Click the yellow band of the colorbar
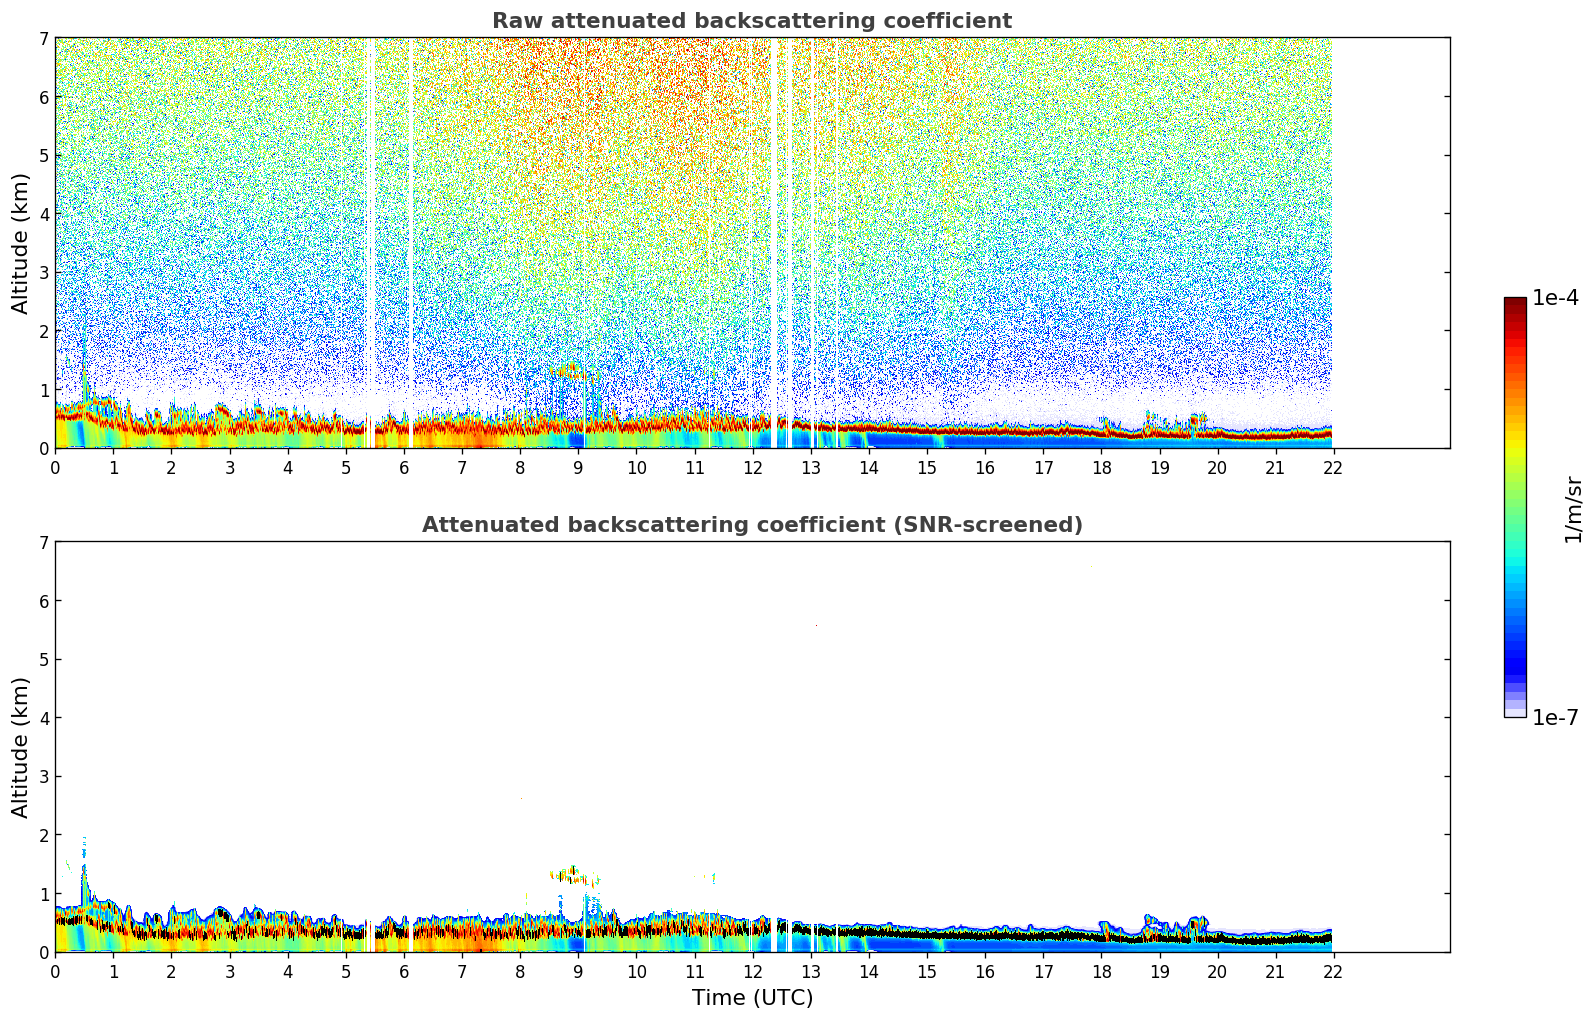 (1515, 440)
